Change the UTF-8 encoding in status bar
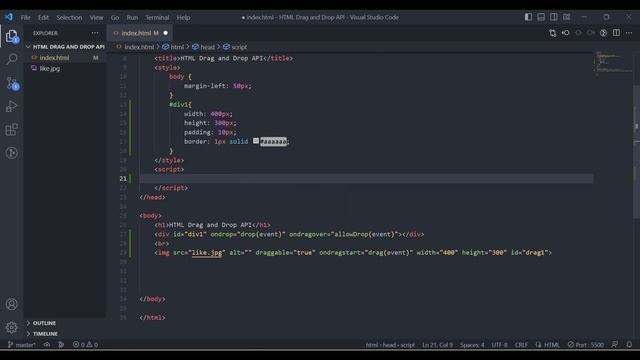The height and width of the screenshot is (360, 640). (x=499, y=345)
